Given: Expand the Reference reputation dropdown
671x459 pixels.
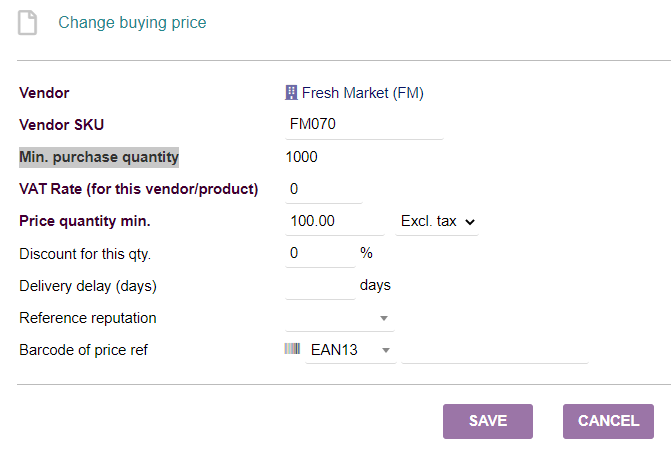Looking at the screenshot, I should [339, 318].
